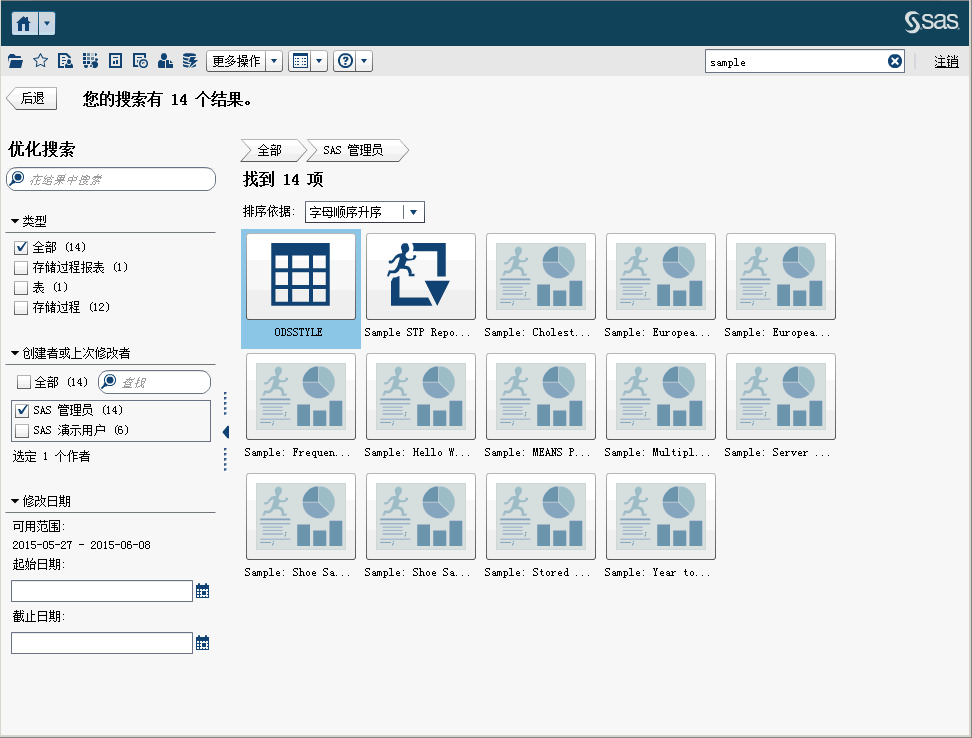Open the 更多操作 dropdown arrow

coord(275,61)
